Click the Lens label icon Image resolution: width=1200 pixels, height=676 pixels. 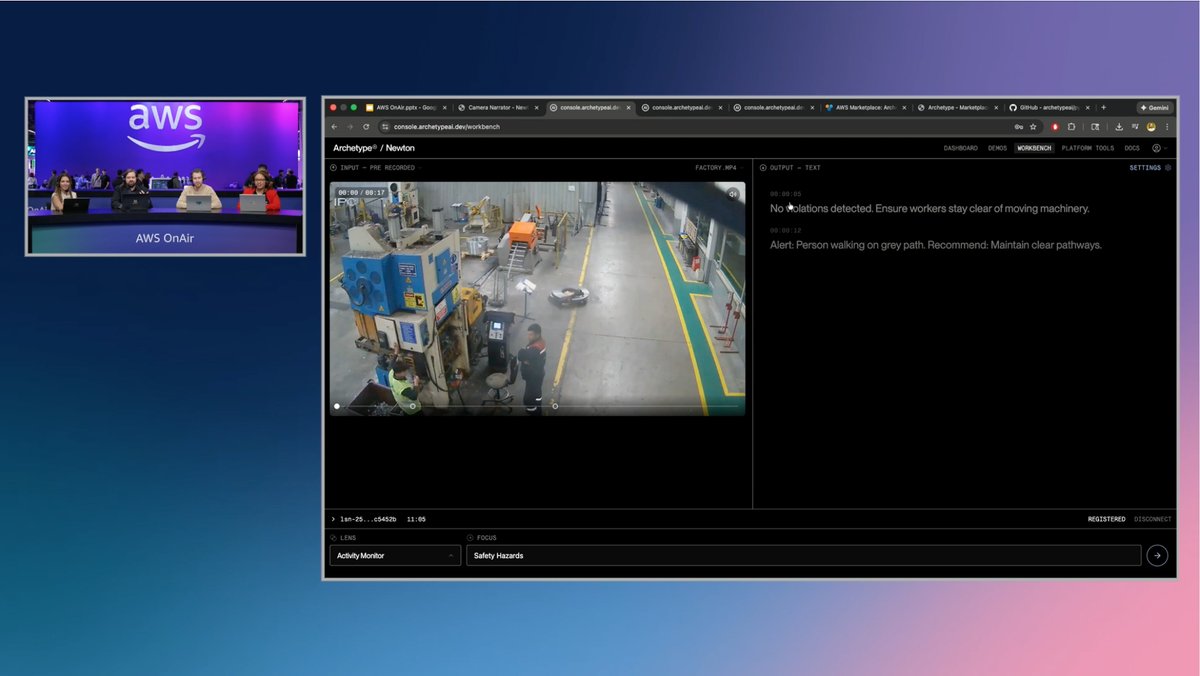334,538
